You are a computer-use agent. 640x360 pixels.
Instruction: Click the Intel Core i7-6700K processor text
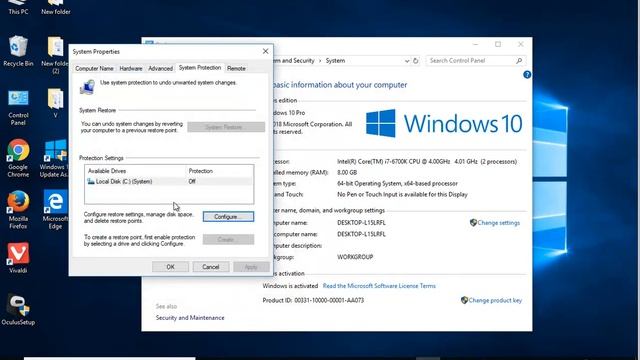coord(427,162)
